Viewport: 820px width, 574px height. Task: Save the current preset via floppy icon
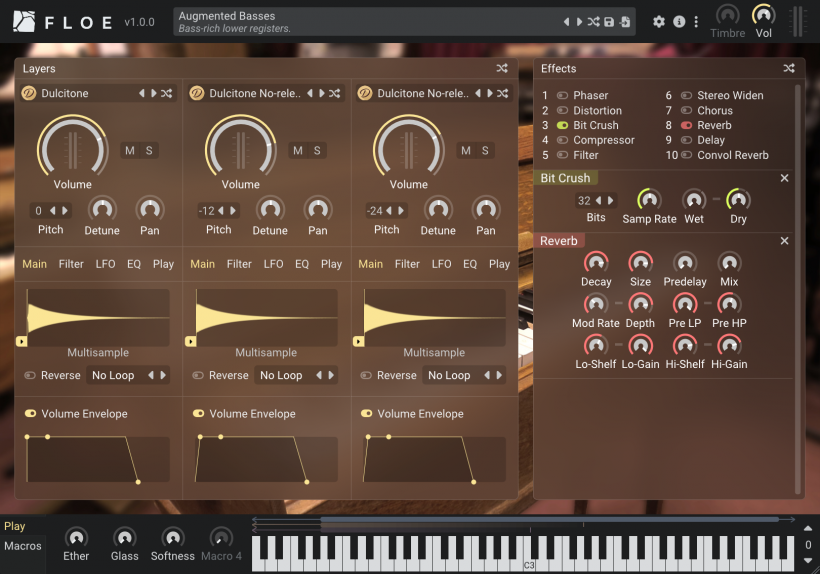coord(609,22)
